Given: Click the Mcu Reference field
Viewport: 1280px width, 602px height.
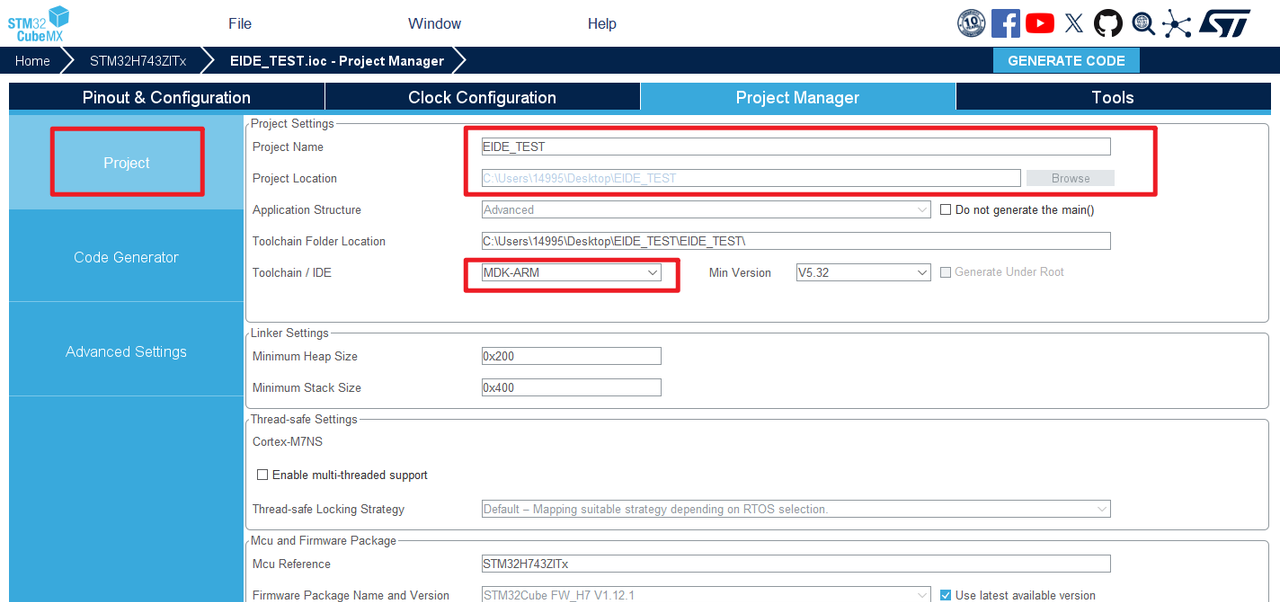Looking at the screenshot, I should click(x=796, y=563).
